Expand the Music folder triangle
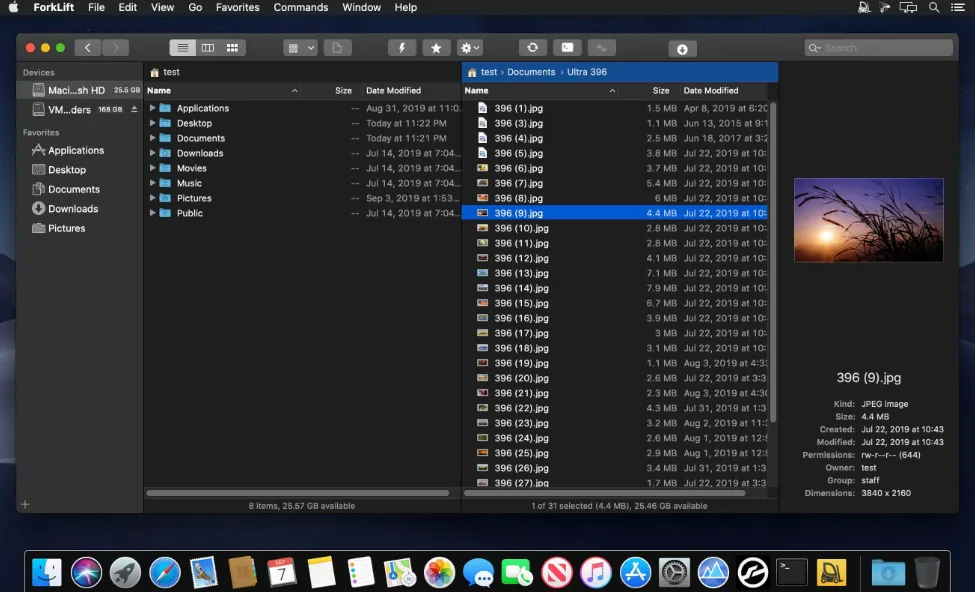Screen dimensions: 975x592 coord(152,182)
